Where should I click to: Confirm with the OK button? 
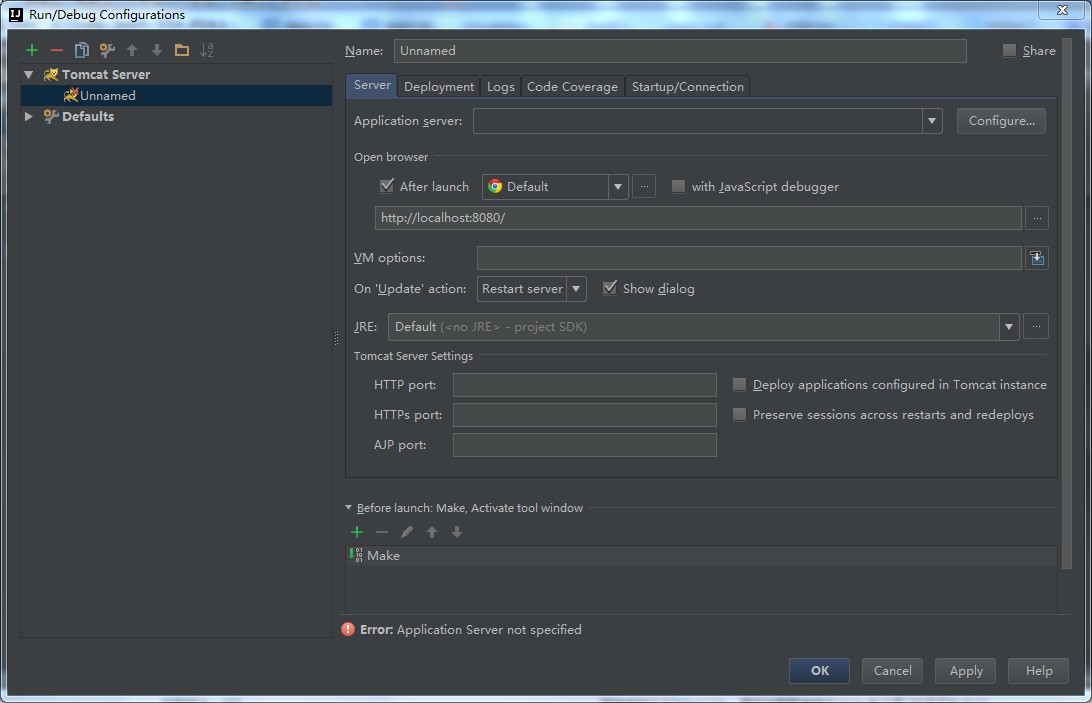[819, 670]
